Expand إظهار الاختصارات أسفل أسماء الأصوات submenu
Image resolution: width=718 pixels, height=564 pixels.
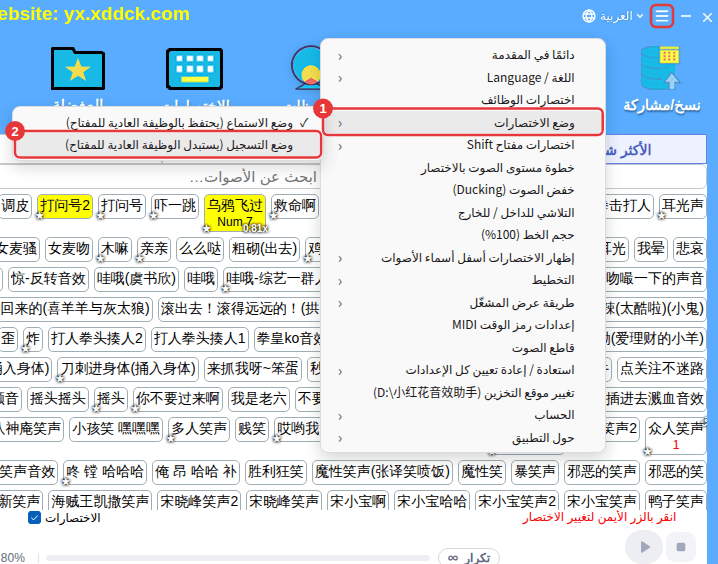463,258
